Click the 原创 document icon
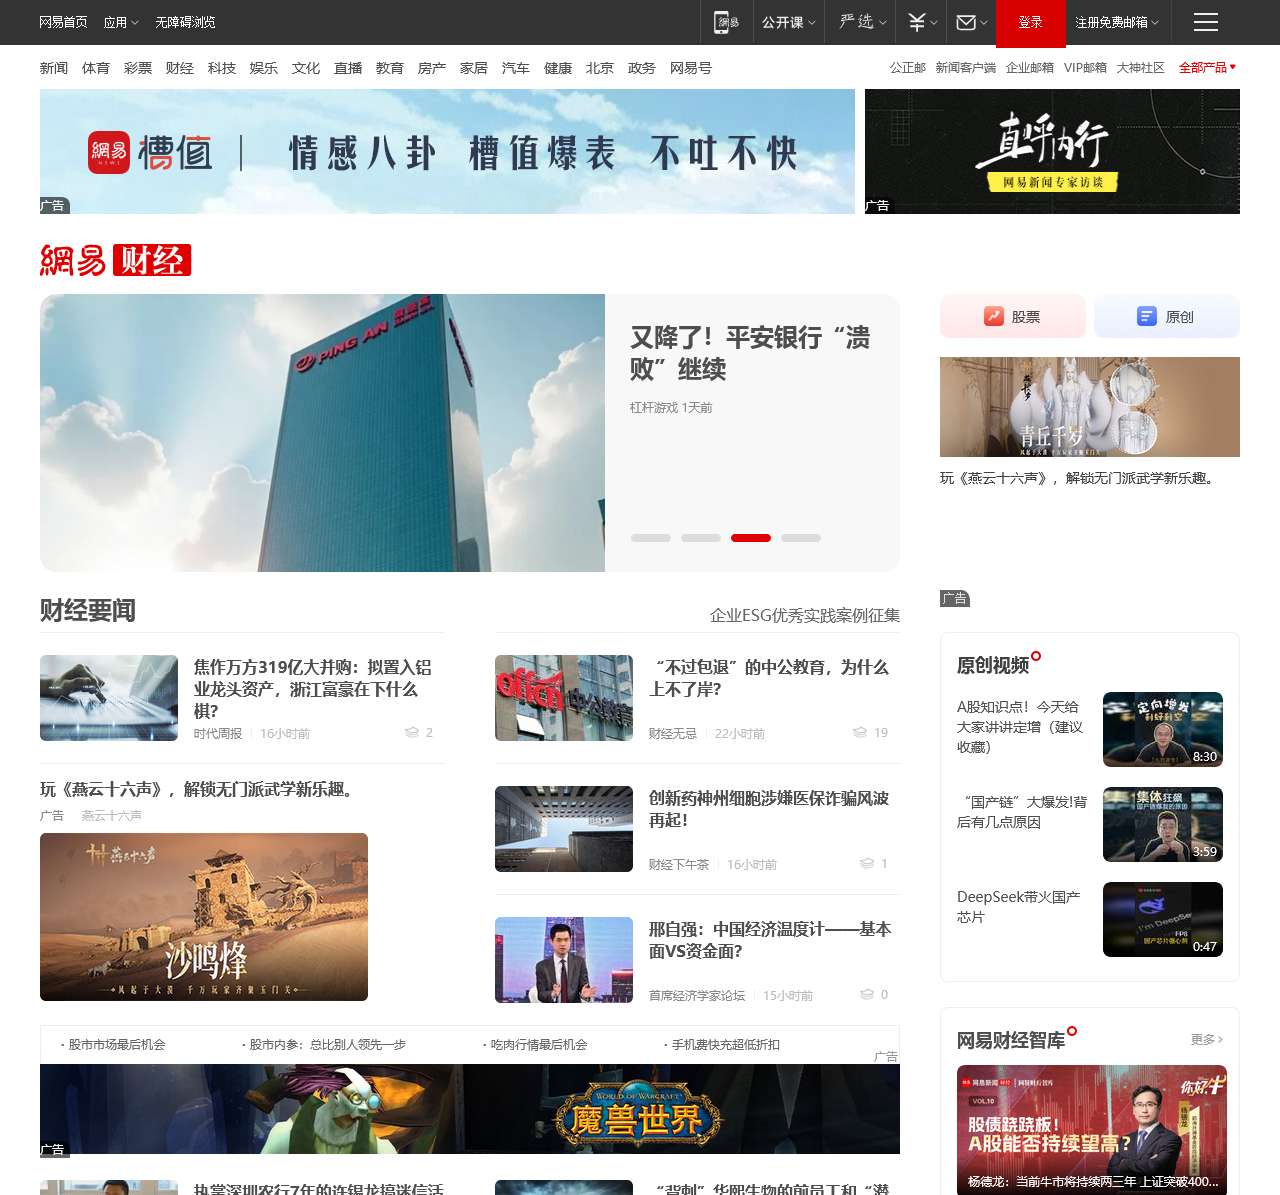This screenshot has height=1195, width=1280. (x=1147, y=316)
